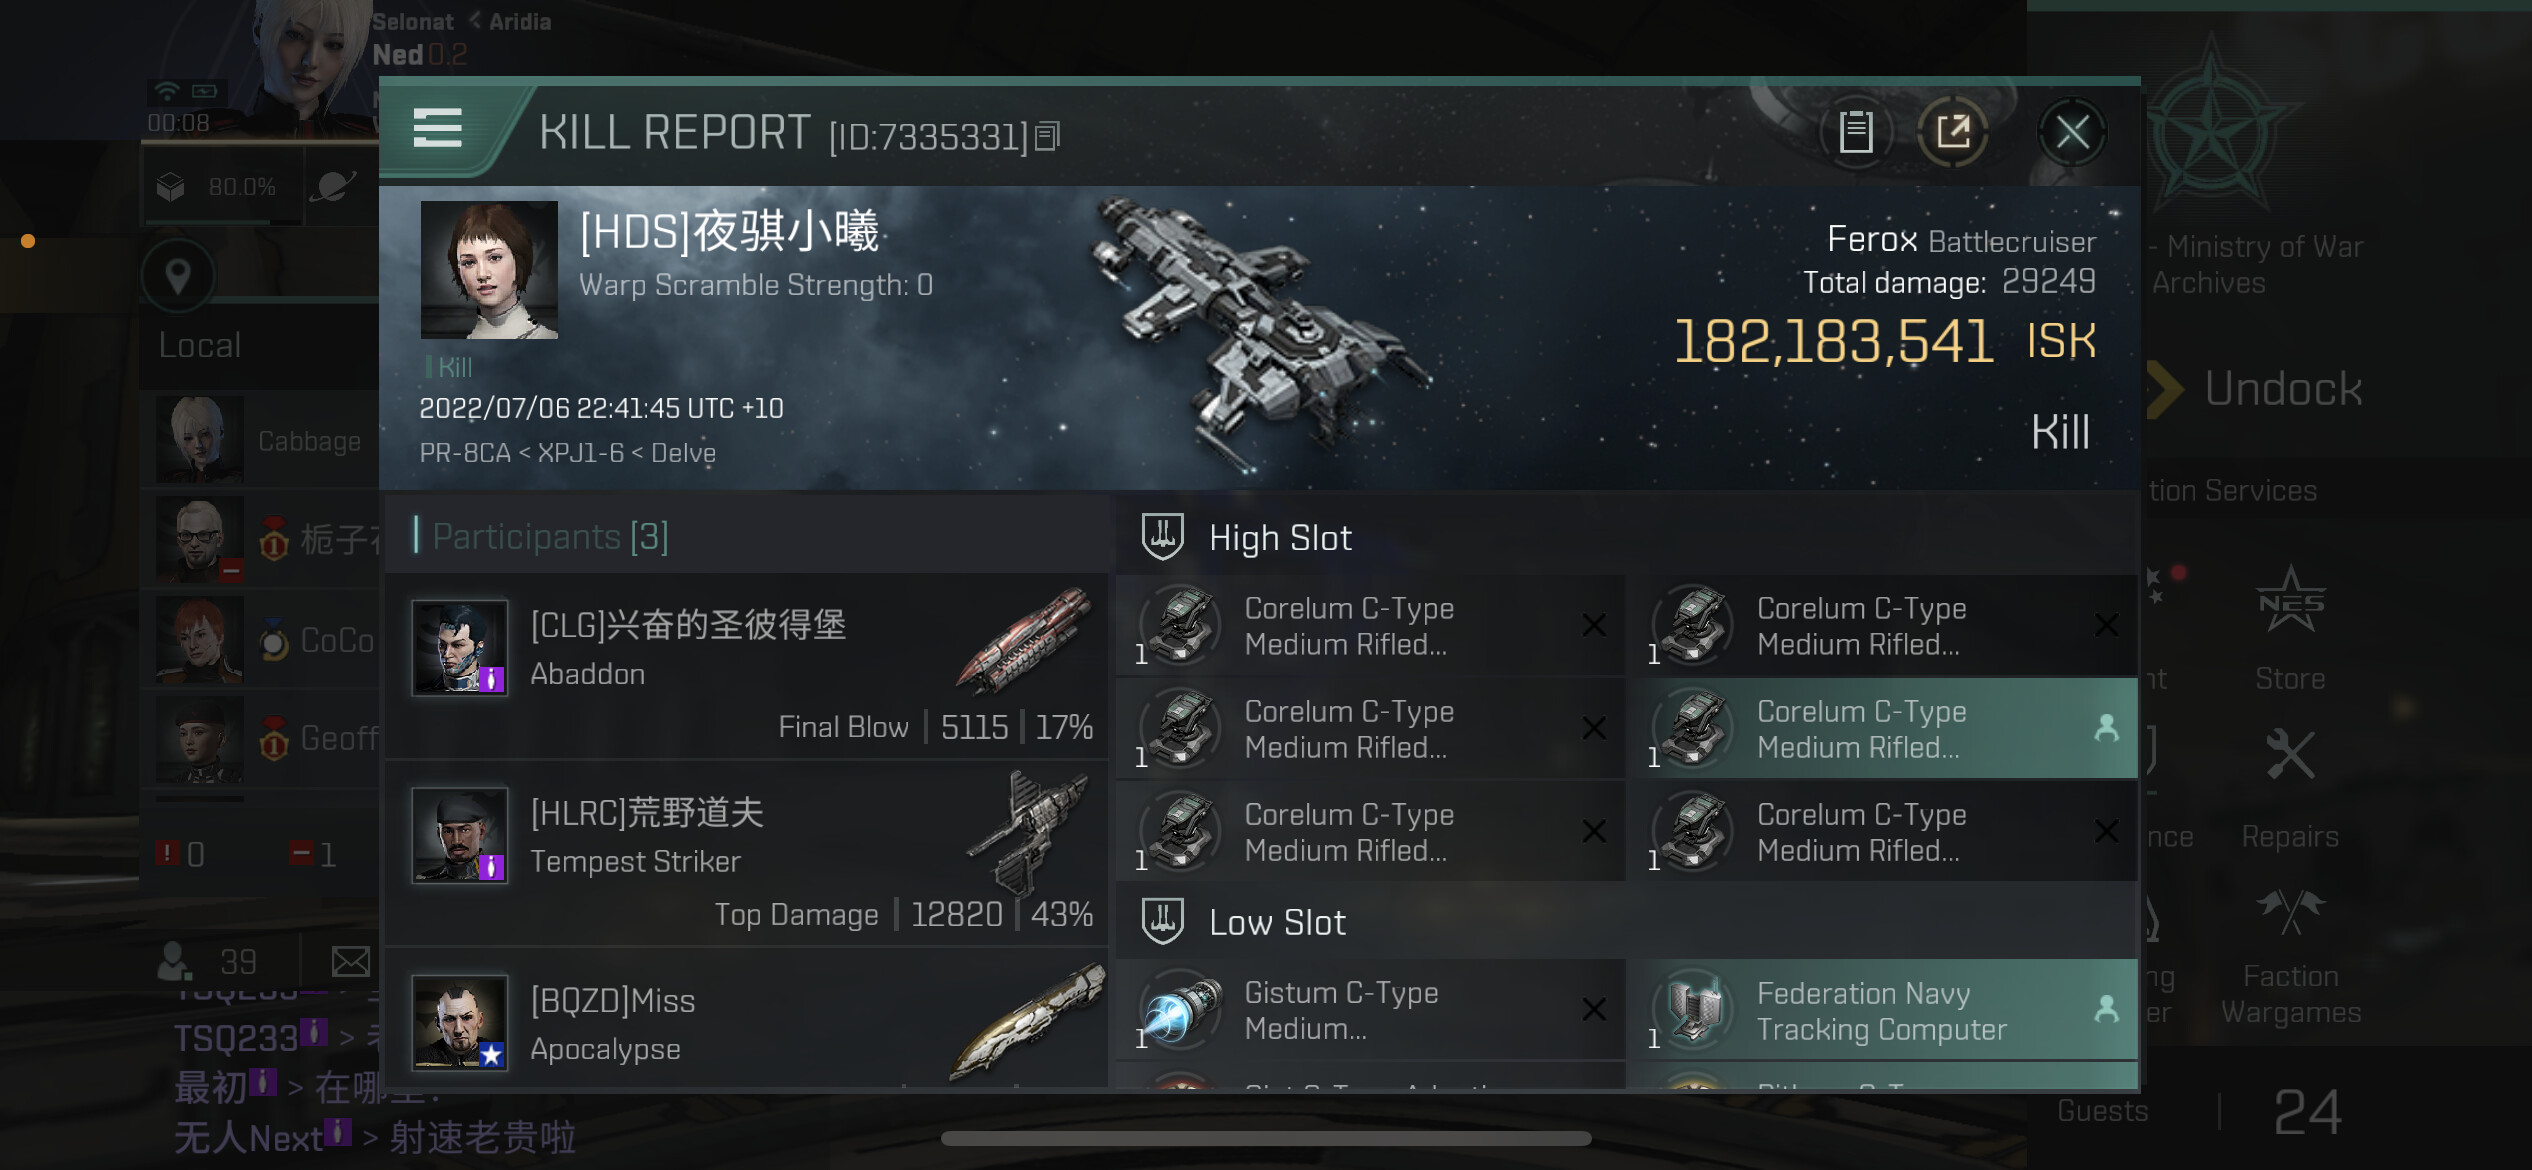This screenshot has width=2532, height=1170.
Task: Close the Kill Report window
Action: coord(2072,132)
